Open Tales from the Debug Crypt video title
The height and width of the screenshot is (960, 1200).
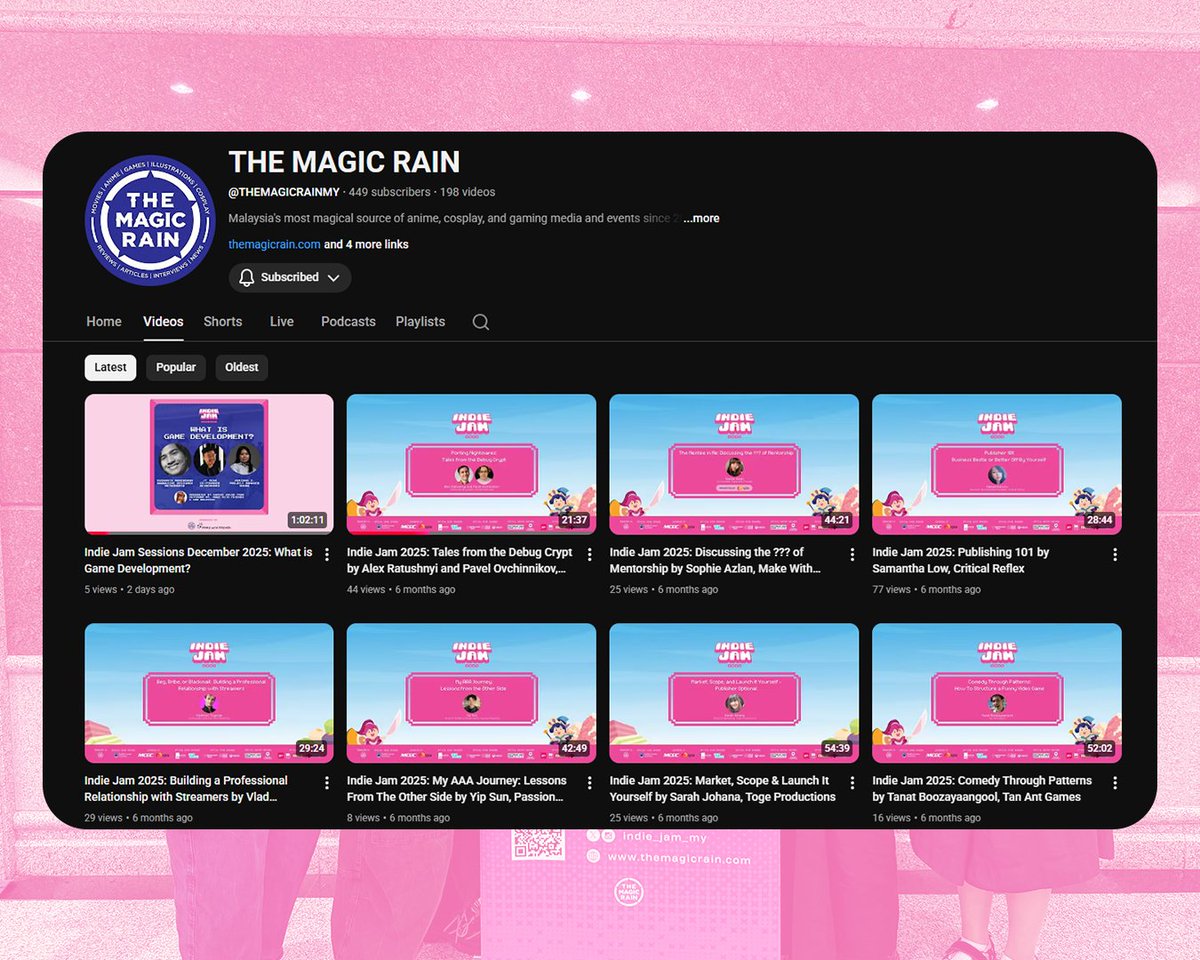[460, 560]
